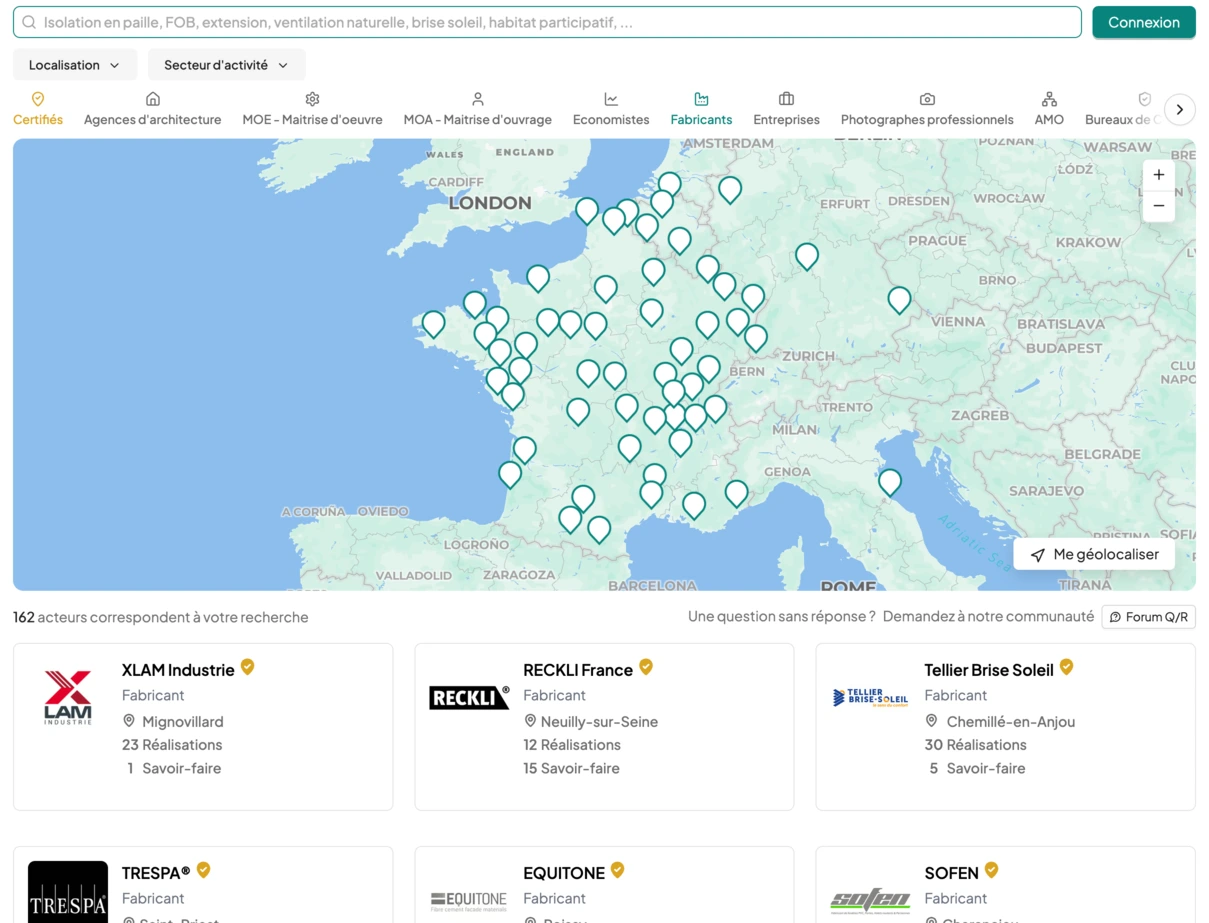Open the Secteur d'activité dropdown

pyautogui.click(x=227, y=65)
